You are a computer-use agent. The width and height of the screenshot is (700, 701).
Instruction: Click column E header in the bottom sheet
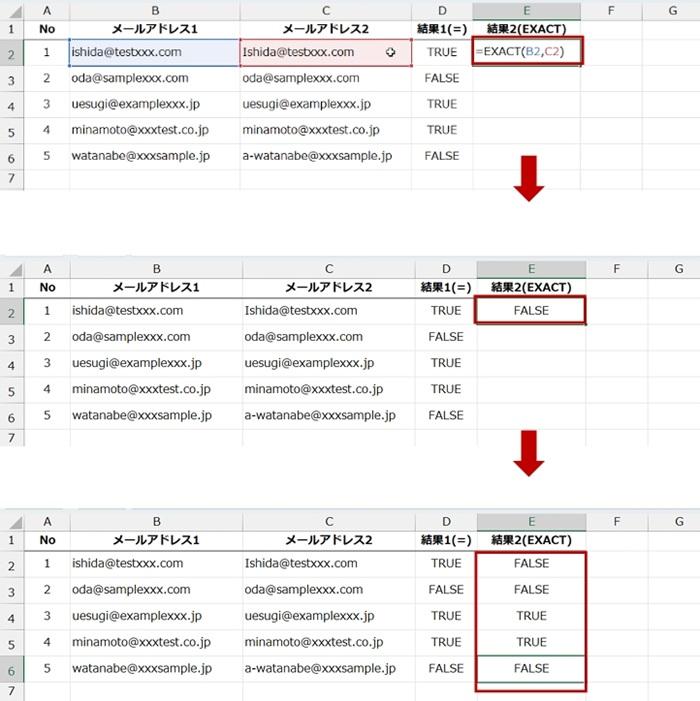[530, 521]
